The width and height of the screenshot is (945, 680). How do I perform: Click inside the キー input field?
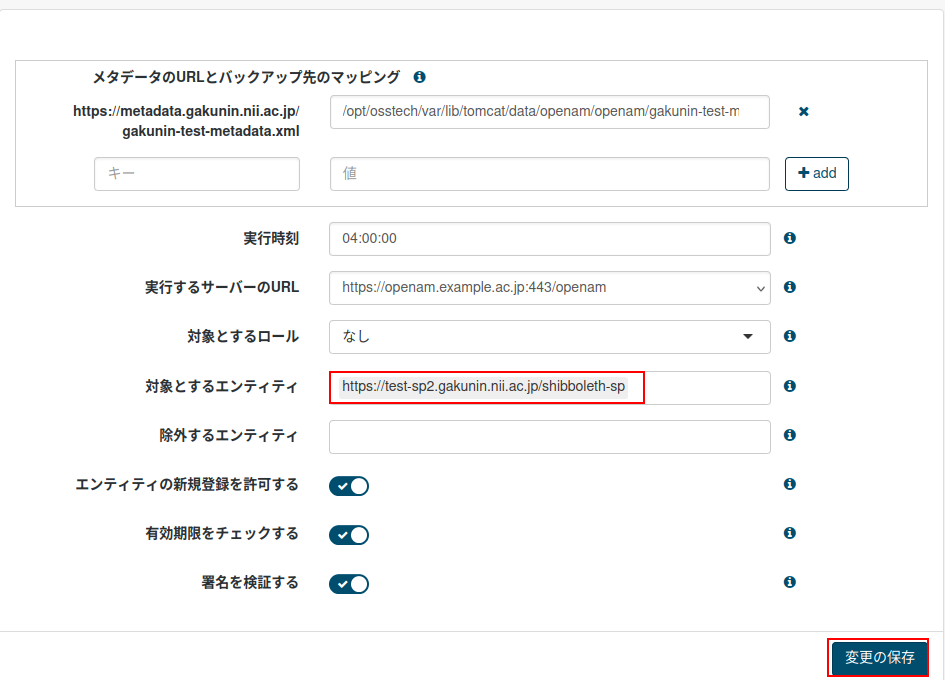click(x=196, y=173)
